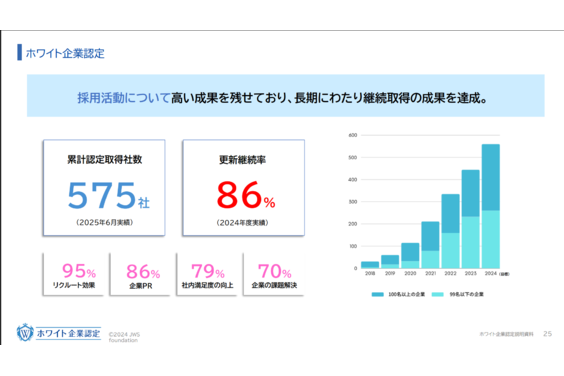
Task: Click the page number 25
Action: tap(547, 334)
